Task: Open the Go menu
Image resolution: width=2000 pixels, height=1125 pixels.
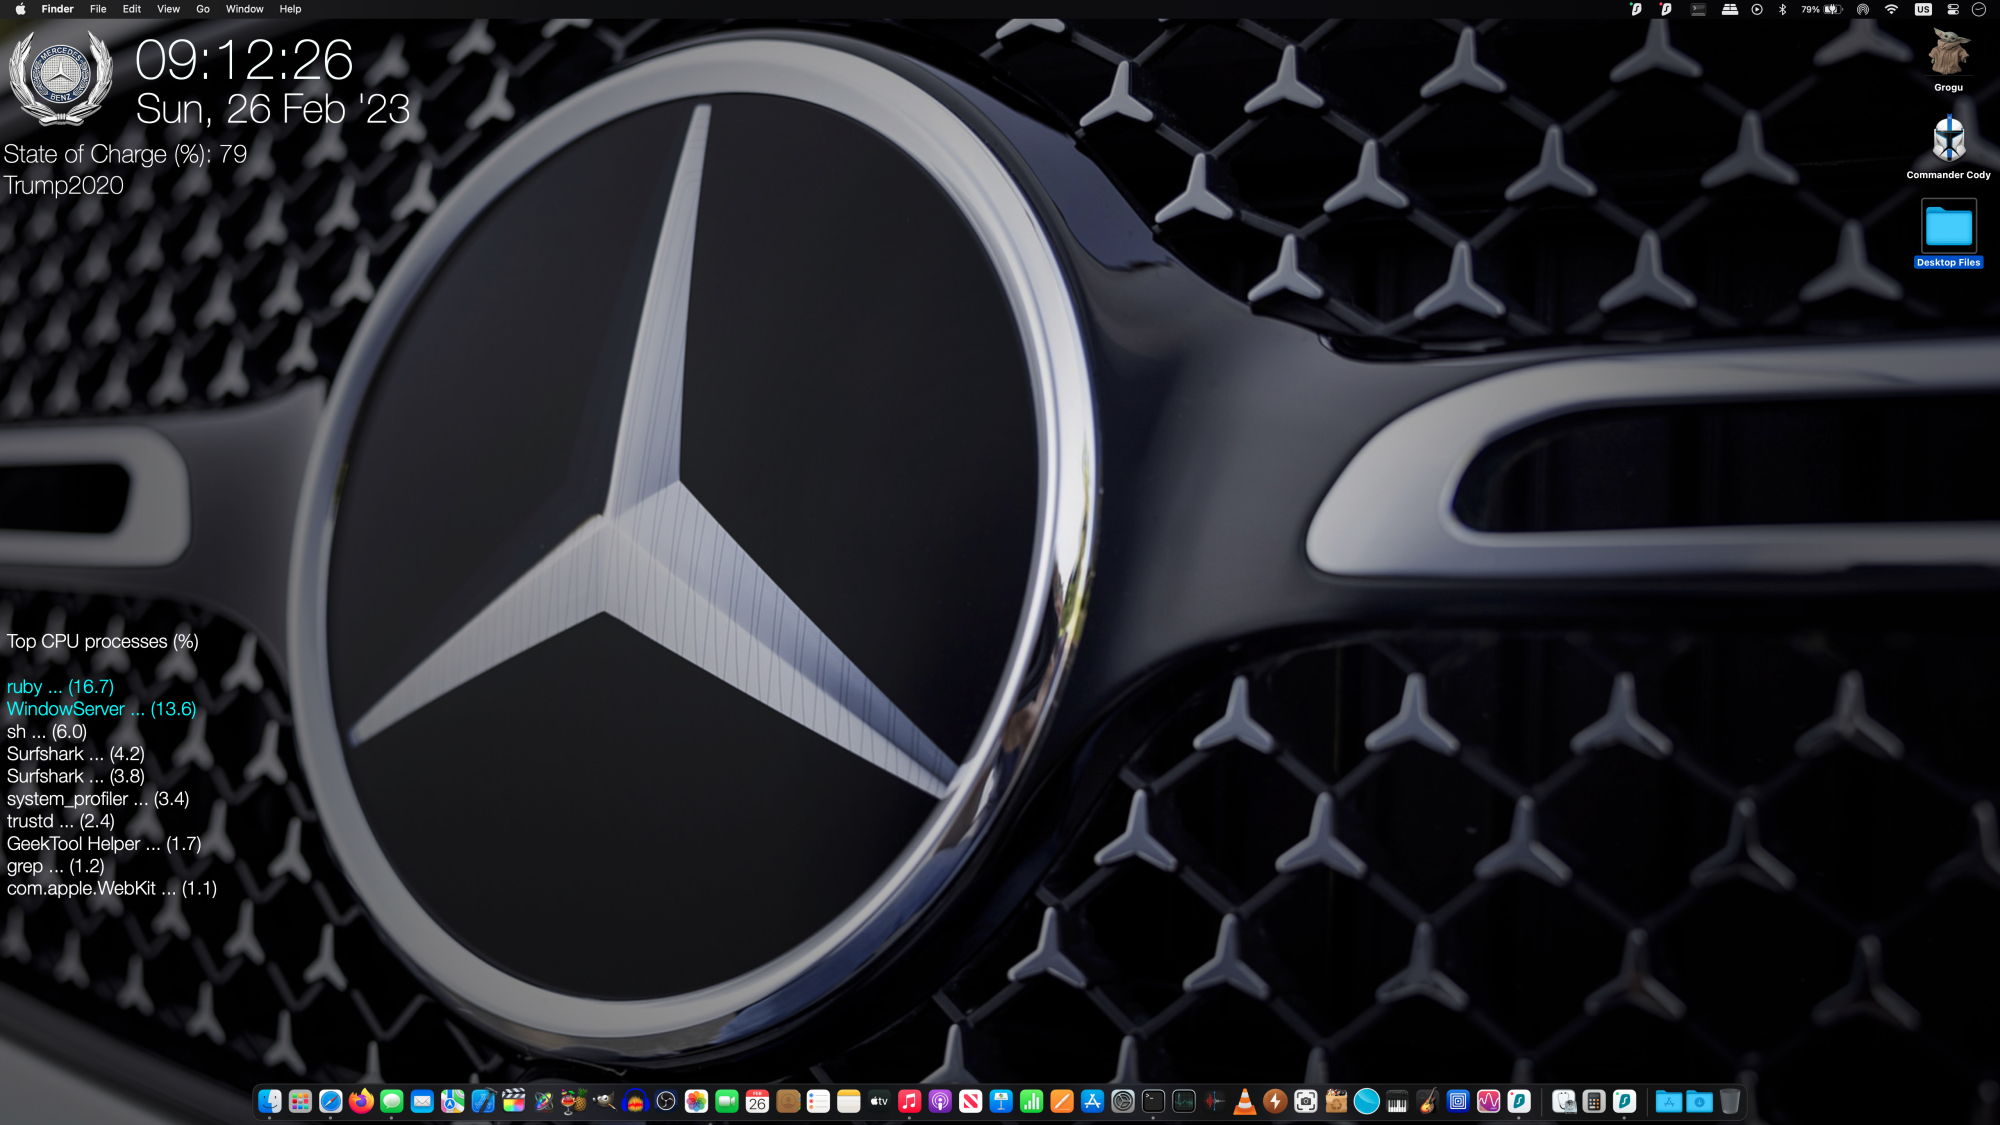Action: (203, 9)
